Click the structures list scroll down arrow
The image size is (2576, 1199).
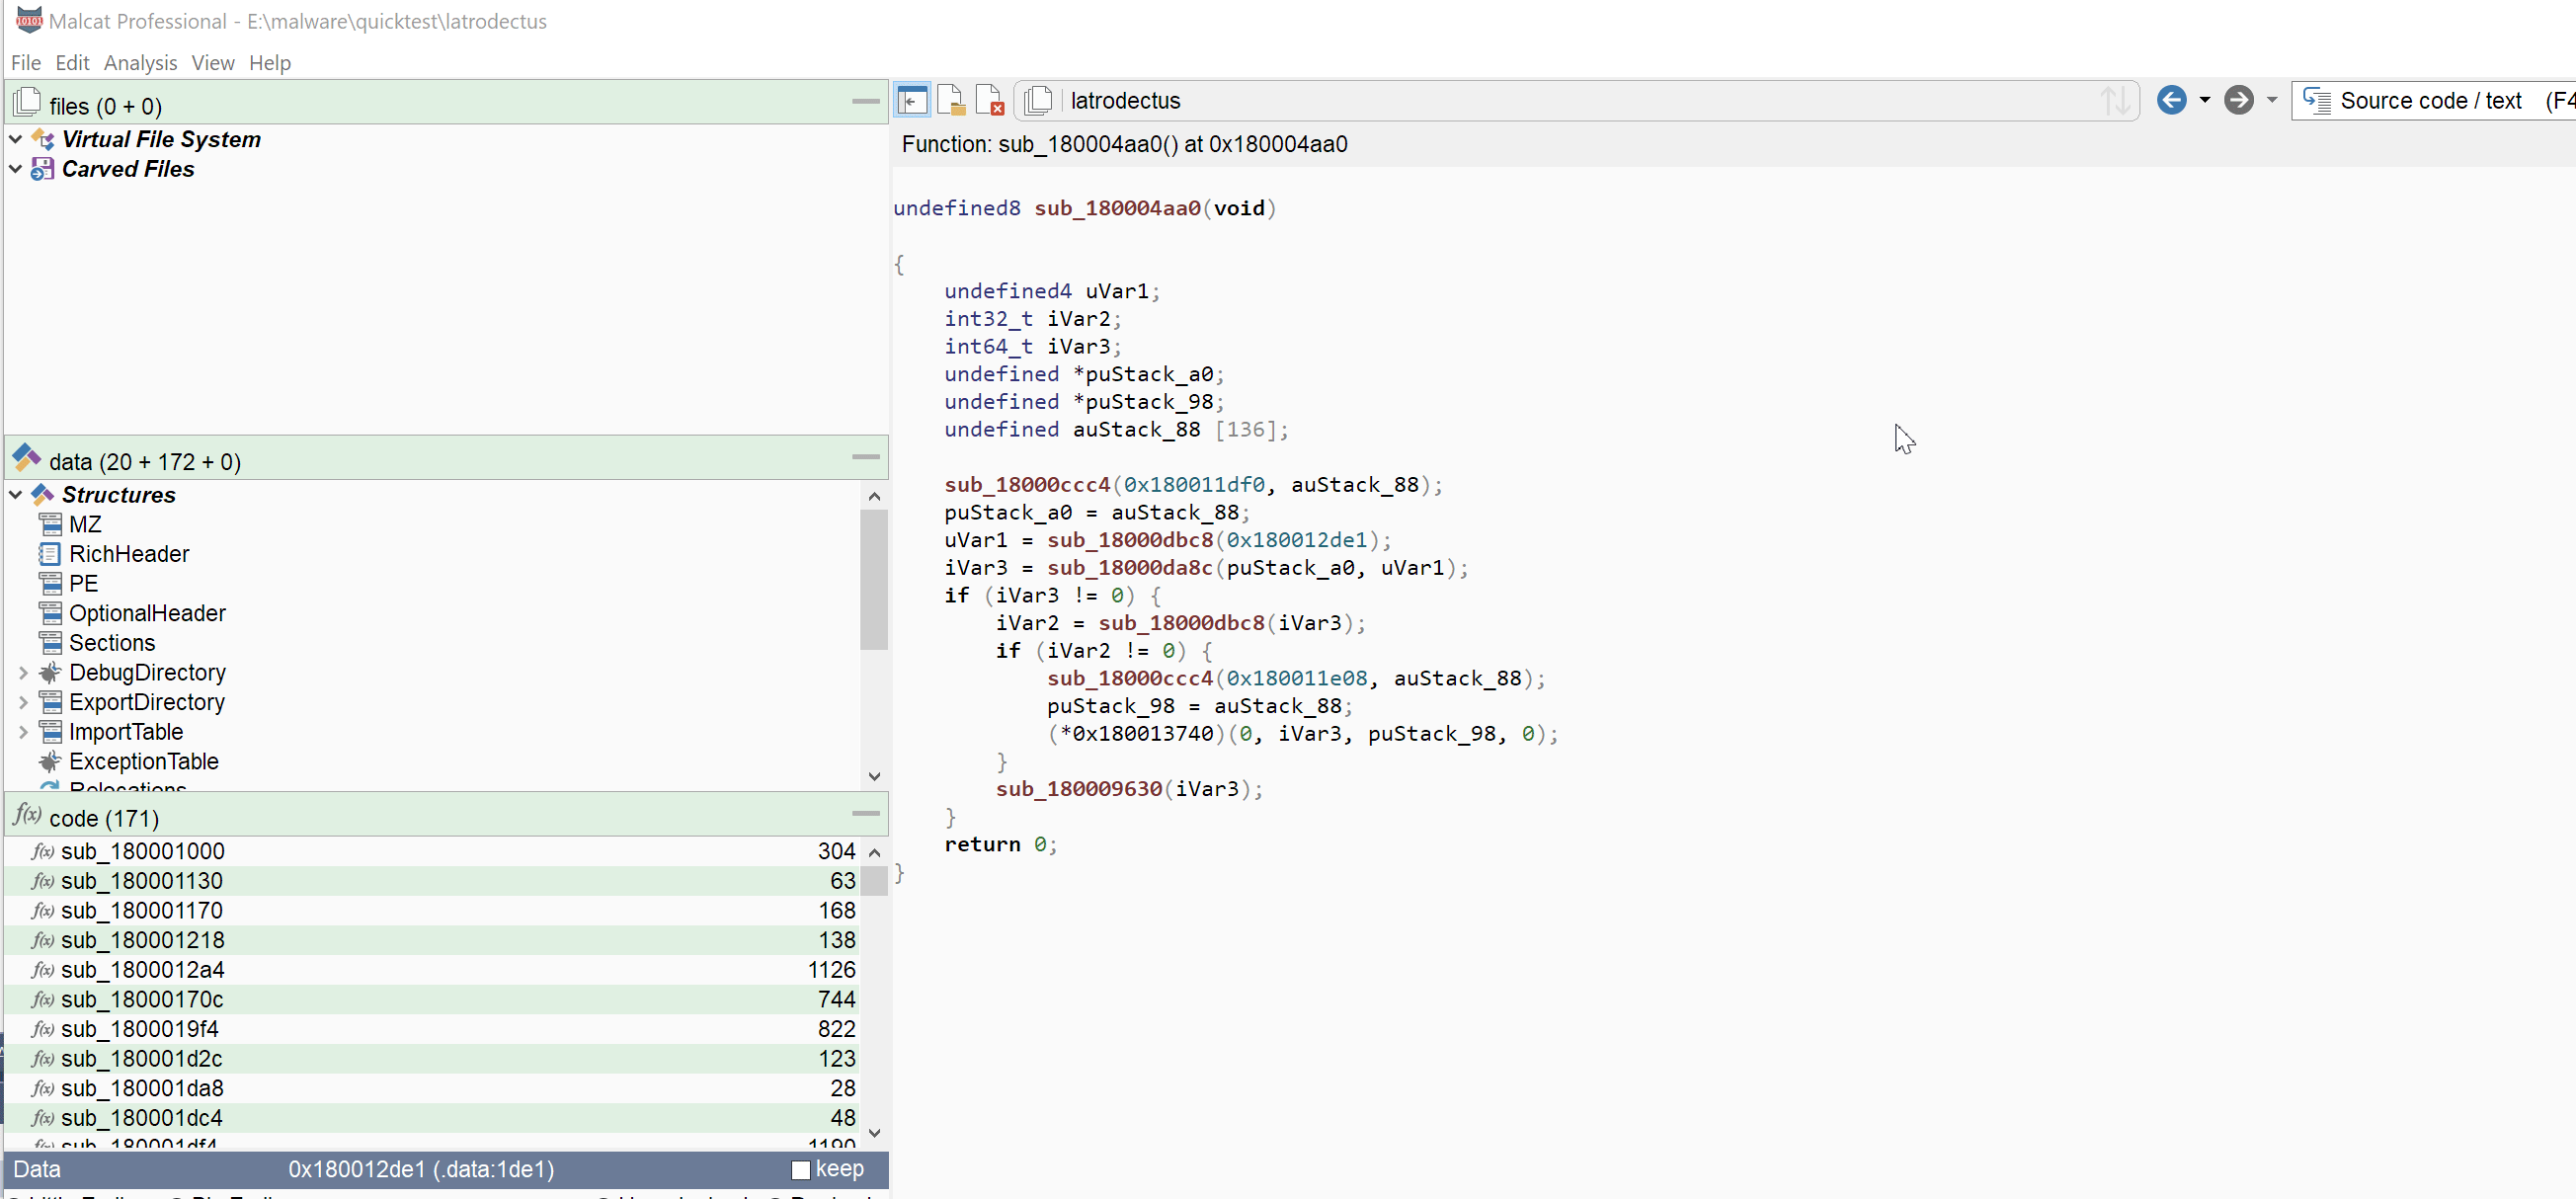pyautogui.click(x=874, y=777)
